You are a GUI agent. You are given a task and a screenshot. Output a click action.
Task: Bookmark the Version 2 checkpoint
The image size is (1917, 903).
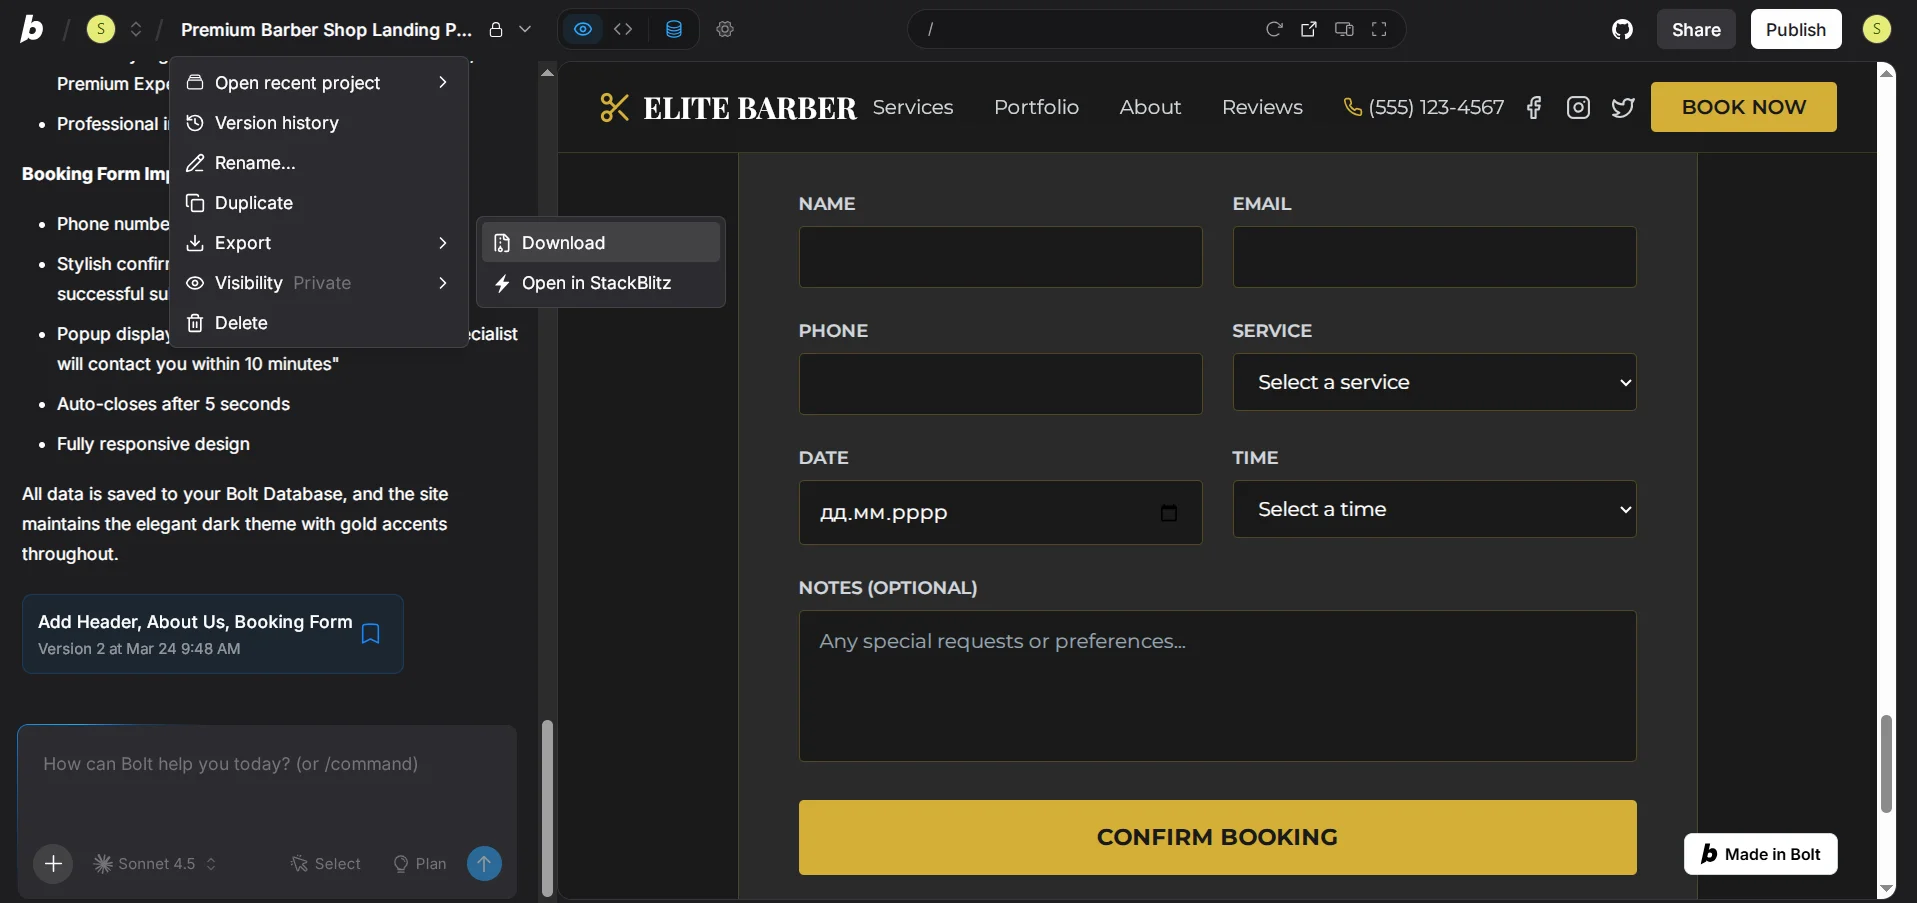coord(369,634)
